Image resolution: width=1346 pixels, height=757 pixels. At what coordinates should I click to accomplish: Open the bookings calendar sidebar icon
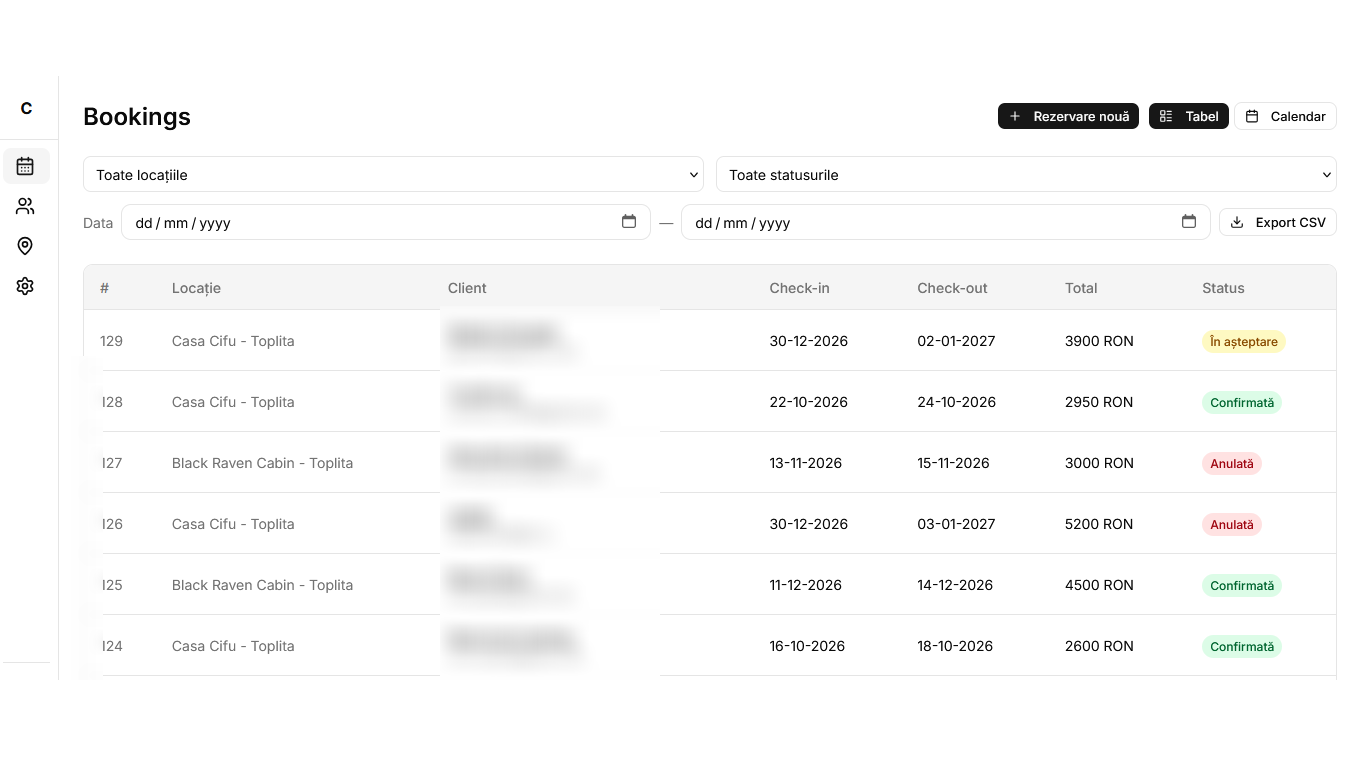[26, 166]
